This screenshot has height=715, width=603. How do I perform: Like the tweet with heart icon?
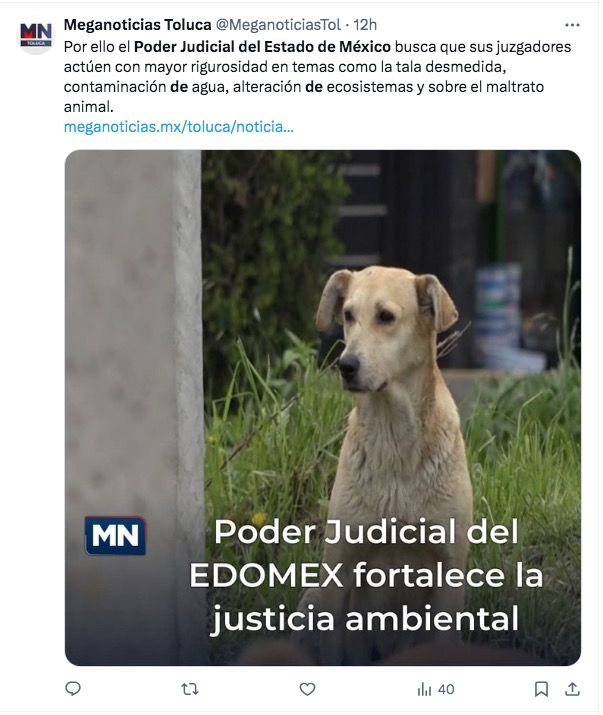point(307,689)
